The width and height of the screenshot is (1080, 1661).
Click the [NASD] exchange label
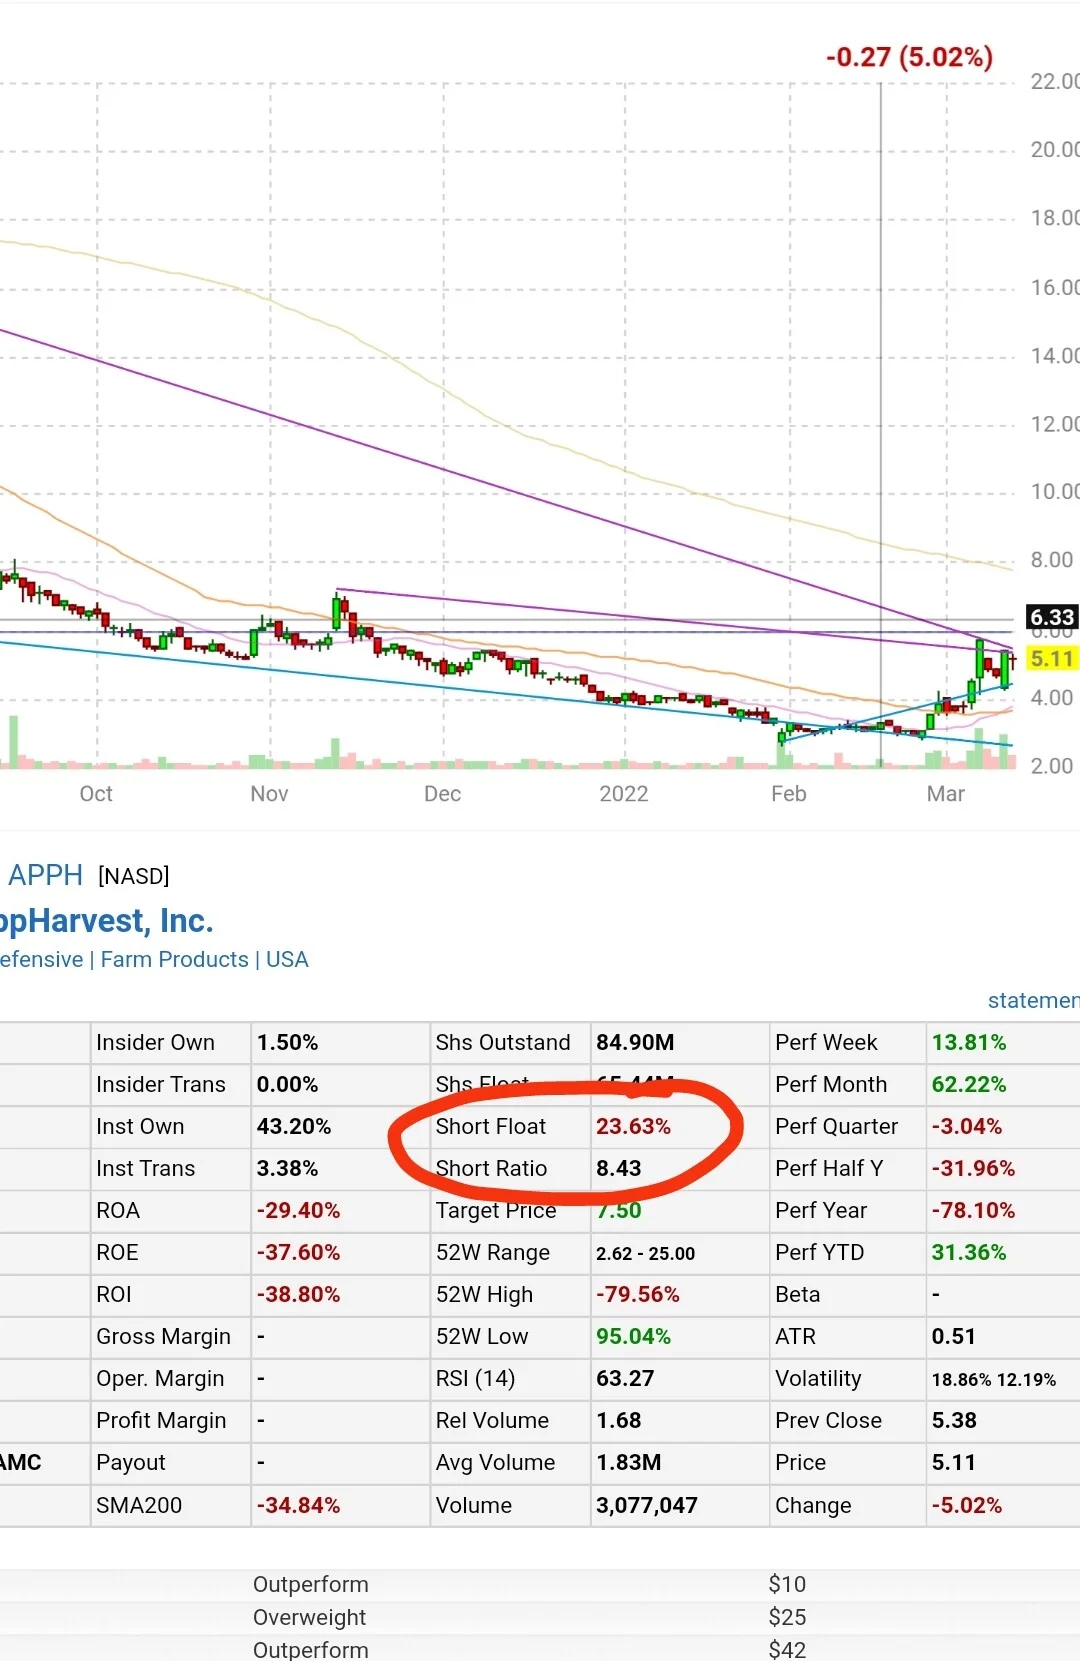(x=134, y=876)
